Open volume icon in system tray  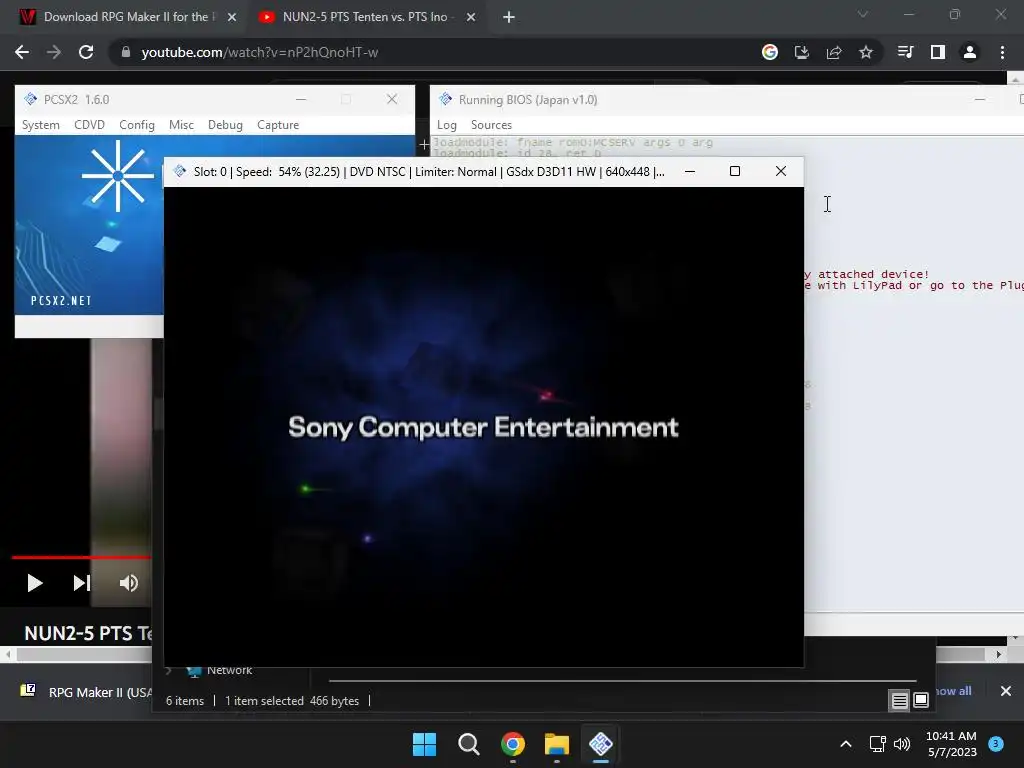[x=902, y=744]
